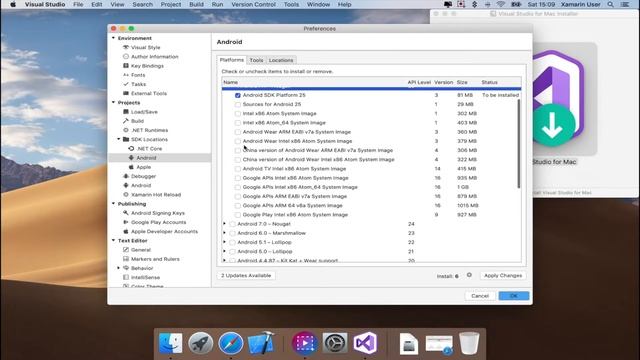Open Spotlight search in menu bar
Image resolution: width=640 pixels, height=360 pixels.
610,4
